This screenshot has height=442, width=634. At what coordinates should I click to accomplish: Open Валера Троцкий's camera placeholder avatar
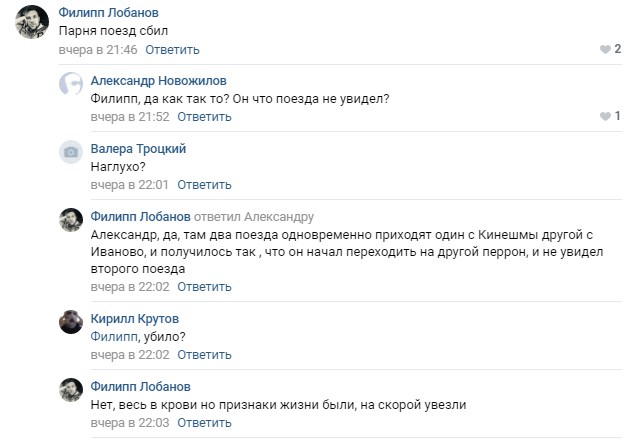coord(71,152)
